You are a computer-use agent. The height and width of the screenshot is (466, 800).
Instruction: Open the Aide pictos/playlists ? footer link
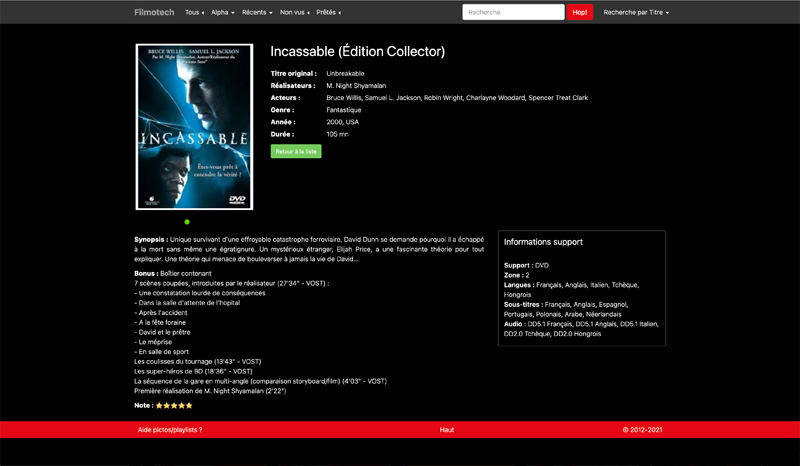click(170, 430)
